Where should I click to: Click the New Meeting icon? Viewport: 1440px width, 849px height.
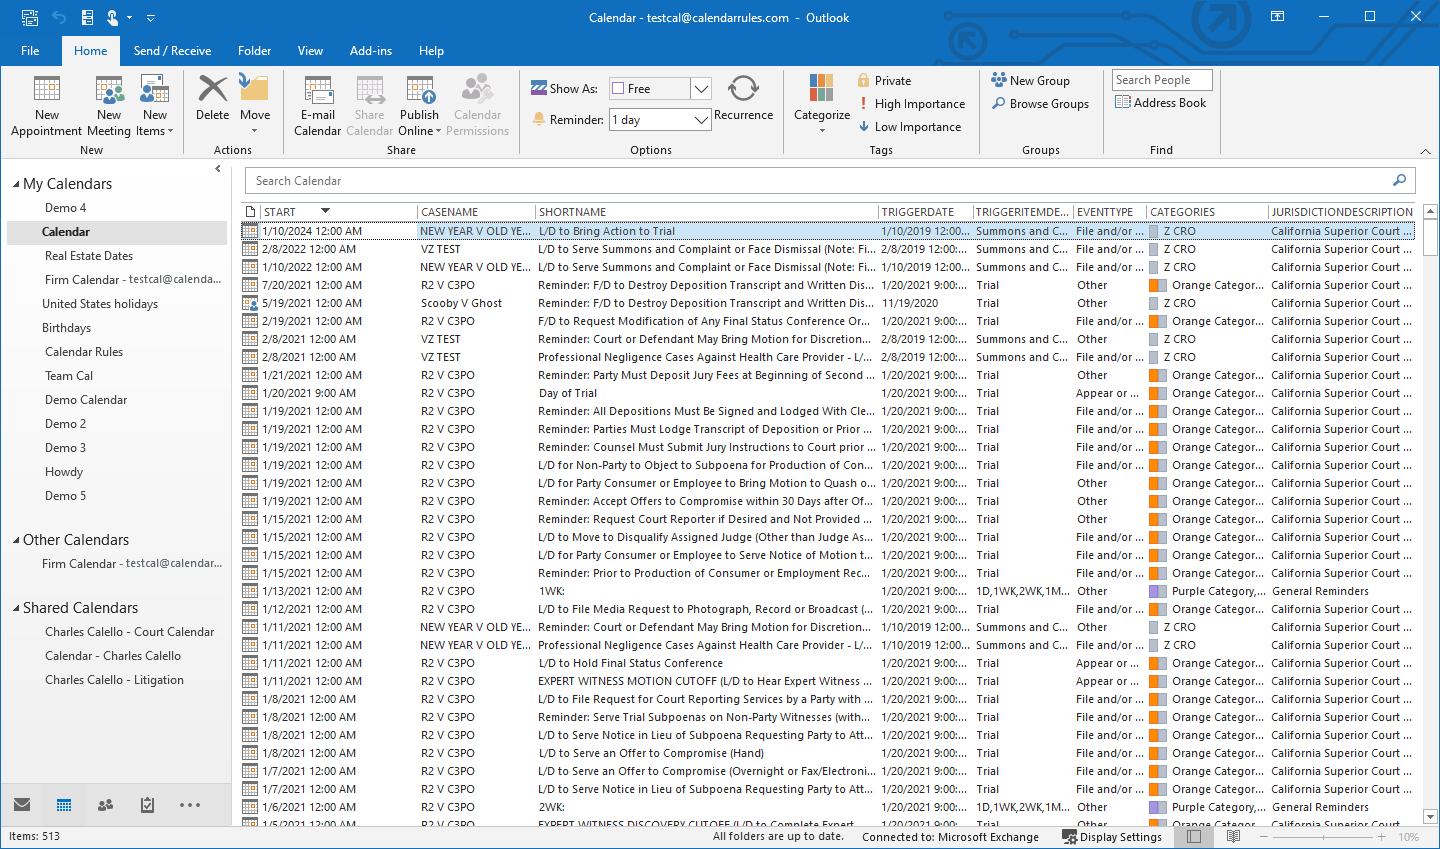pos(109,105)
